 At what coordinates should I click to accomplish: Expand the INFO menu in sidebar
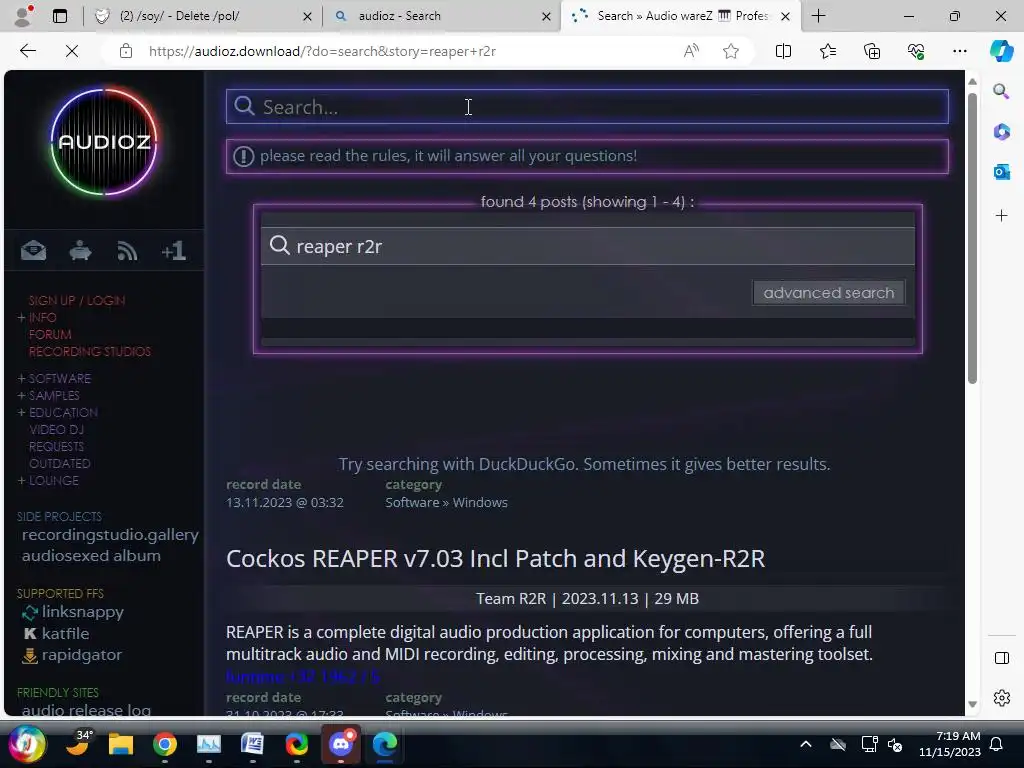pos(37,317)
